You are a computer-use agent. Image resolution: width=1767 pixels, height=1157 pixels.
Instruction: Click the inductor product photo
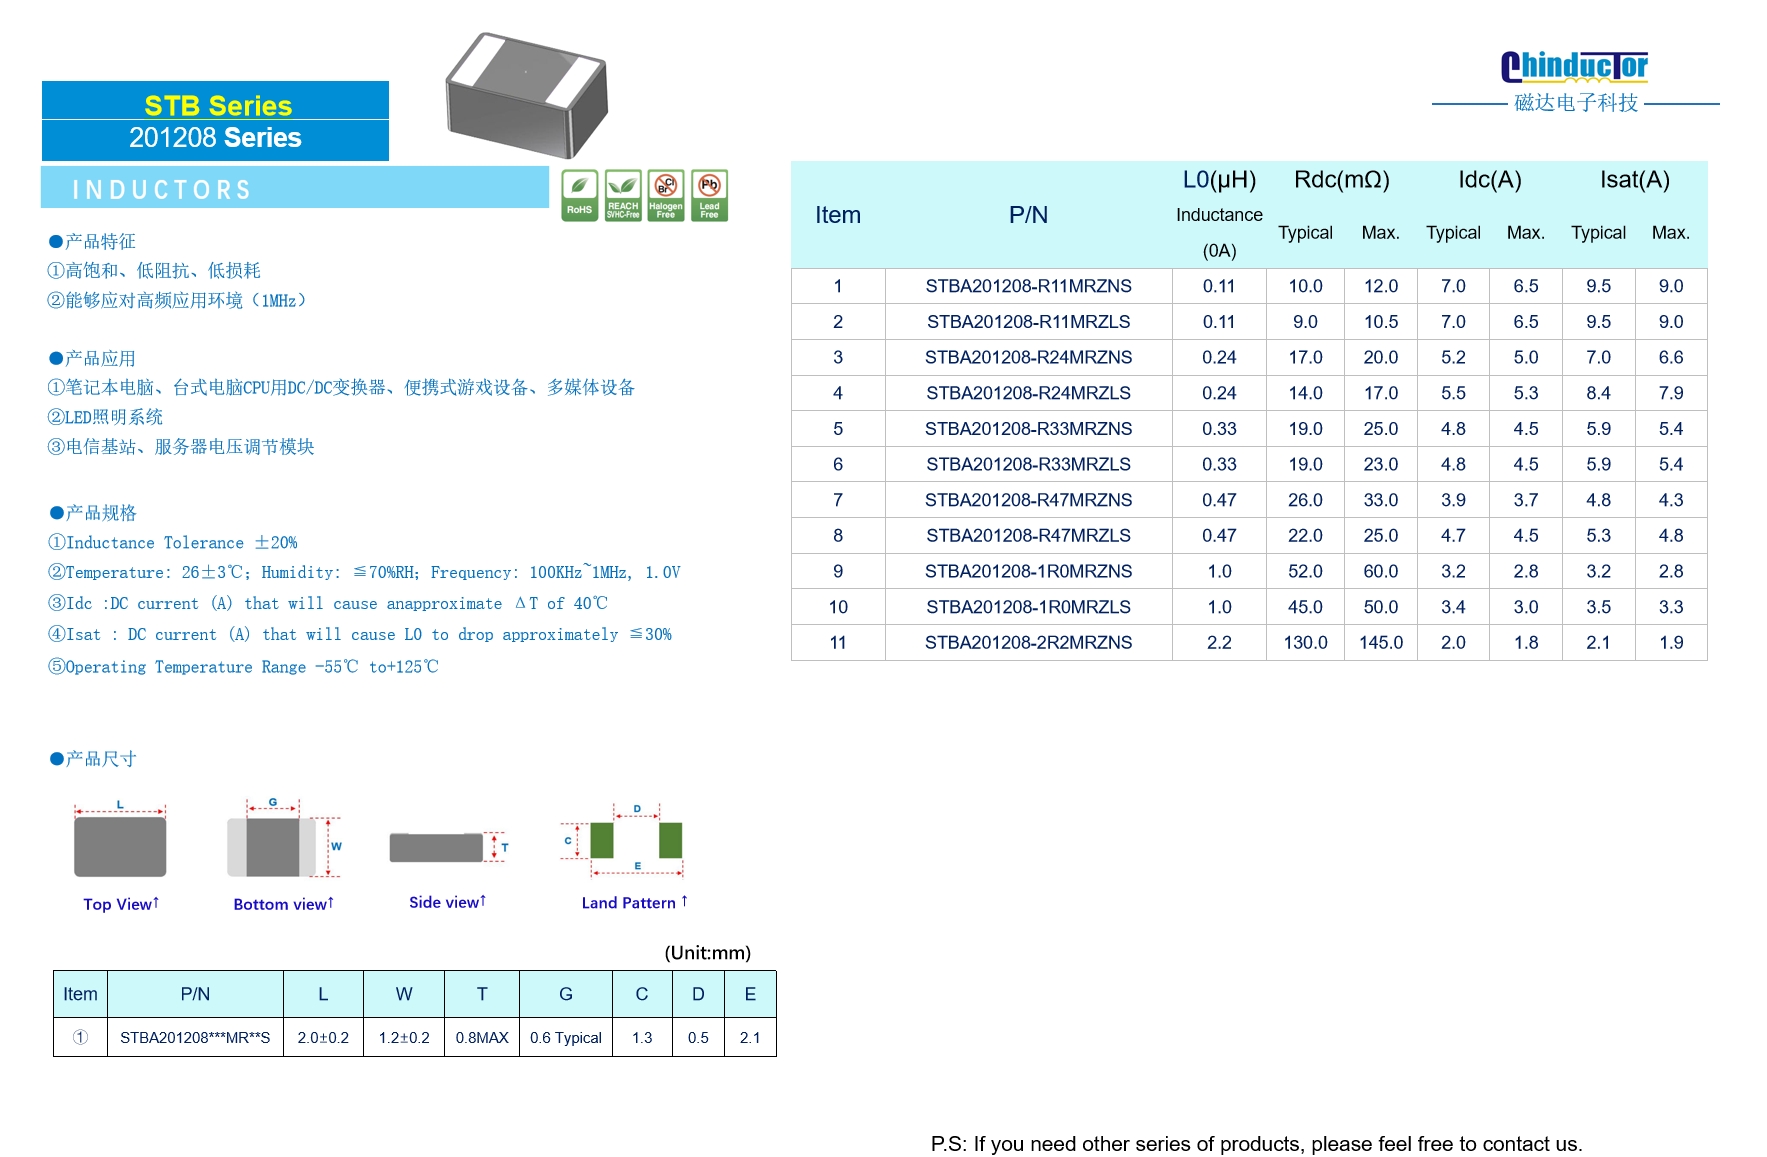[x=527, y=95]
